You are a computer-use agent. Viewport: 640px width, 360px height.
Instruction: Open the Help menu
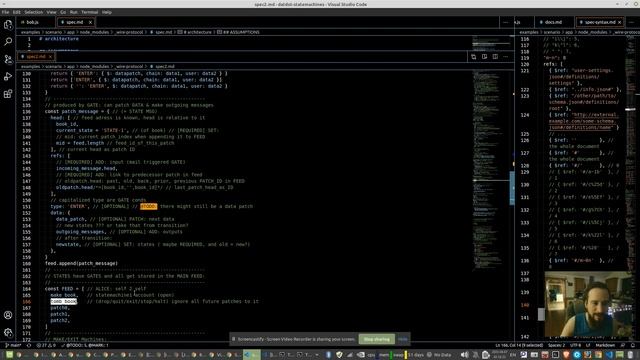point(107,12)
